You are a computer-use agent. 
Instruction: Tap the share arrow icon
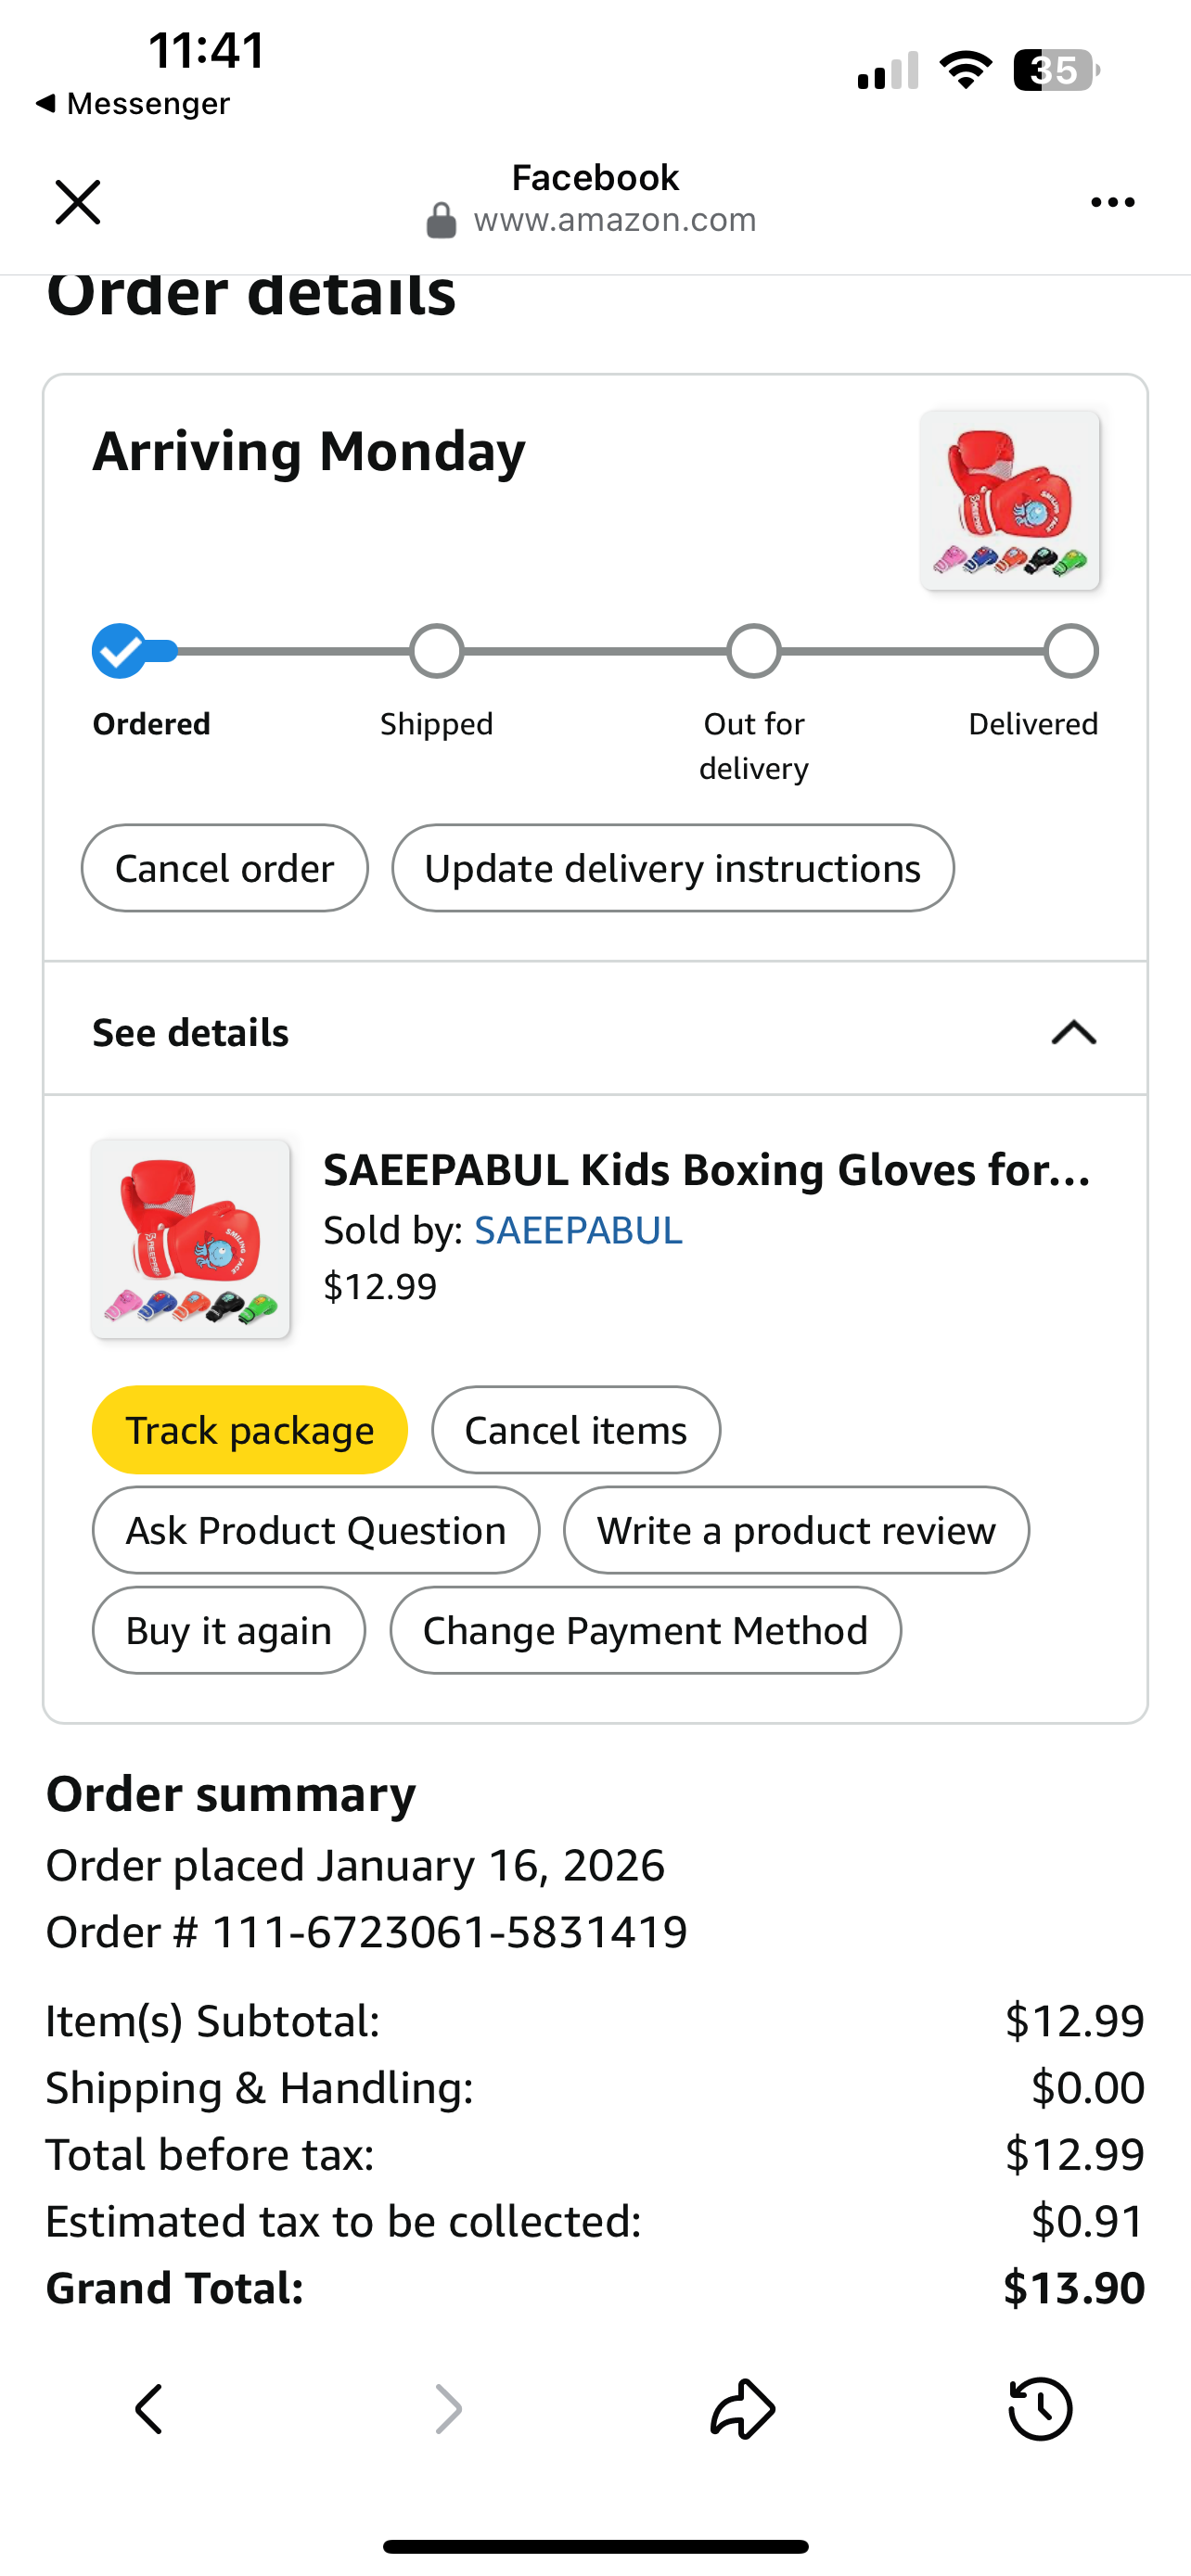(742, 2408)
